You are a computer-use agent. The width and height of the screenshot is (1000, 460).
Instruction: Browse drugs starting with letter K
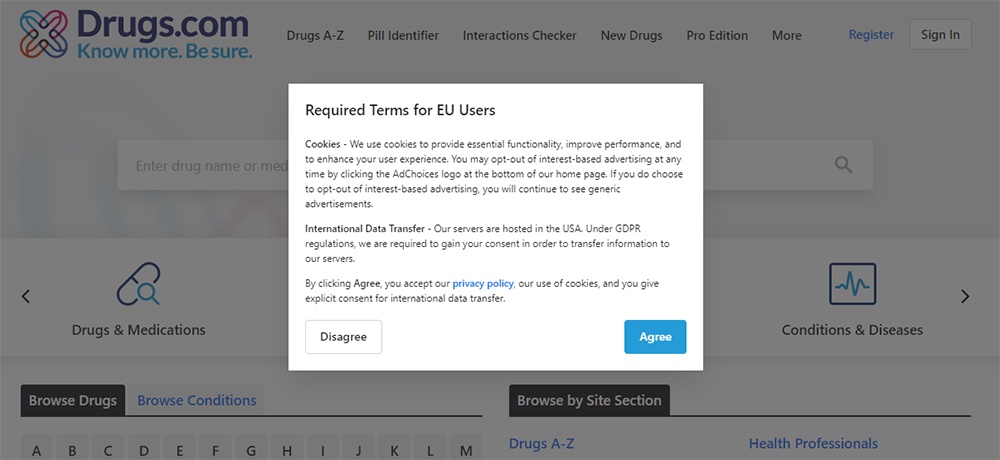[x=394, y=450]
